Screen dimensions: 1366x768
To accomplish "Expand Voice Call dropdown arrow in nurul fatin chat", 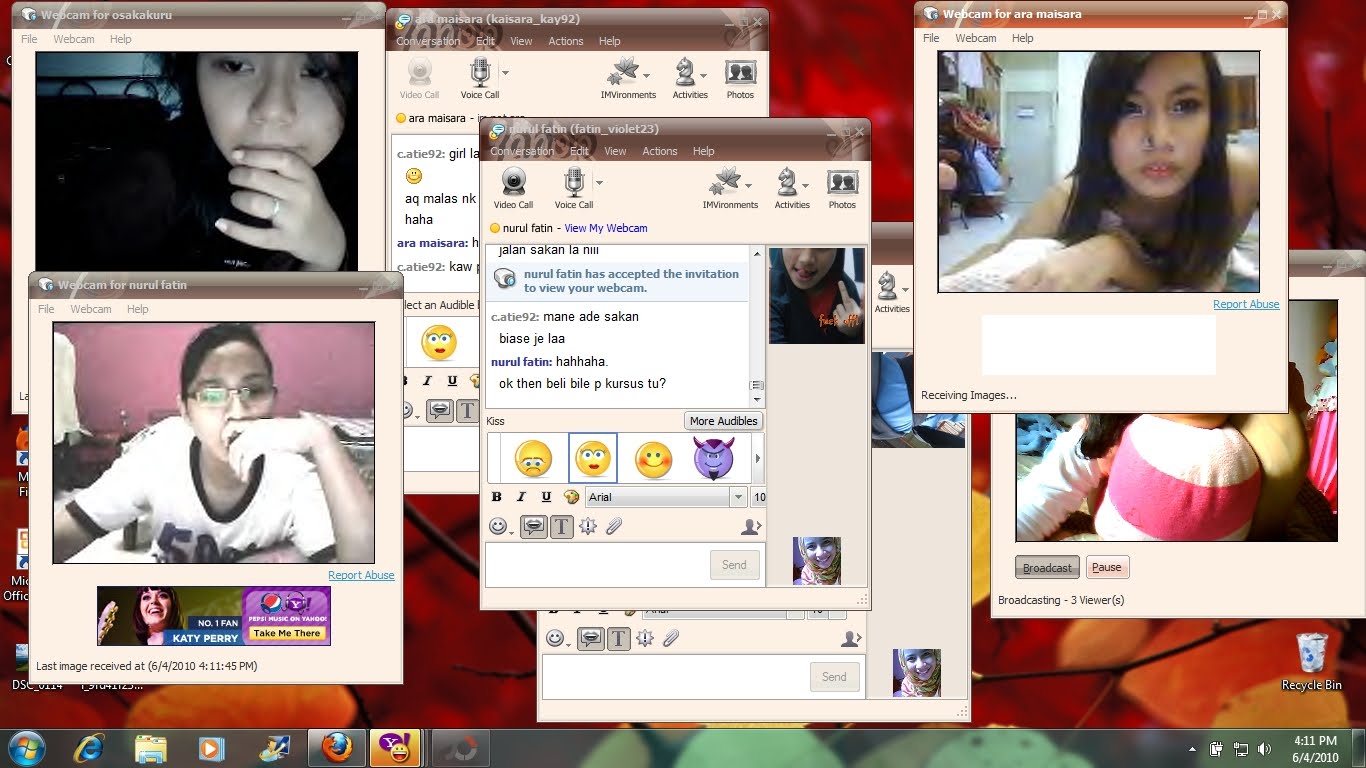I will pyautogui.click(x=600, y=182).
